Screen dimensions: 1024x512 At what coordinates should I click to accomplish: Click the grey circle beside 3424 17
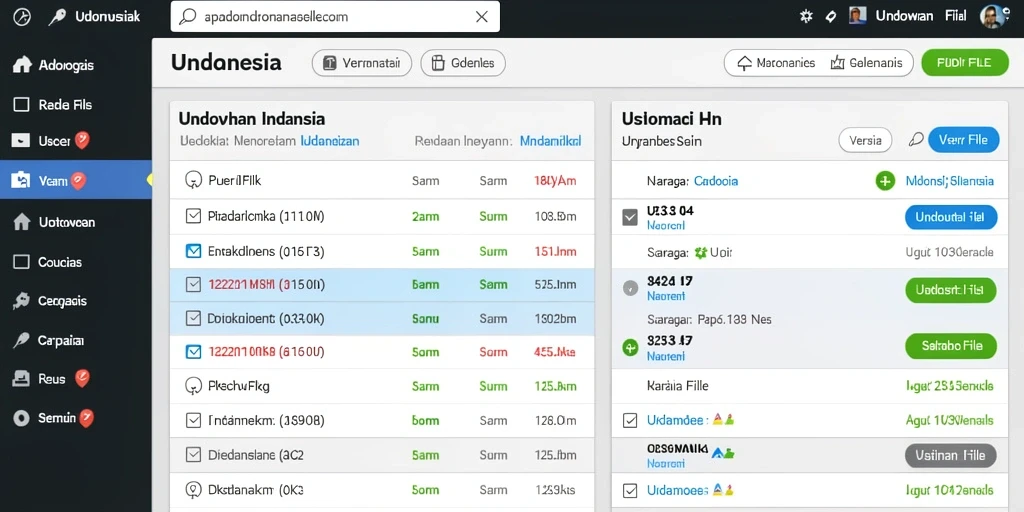[630, 288]
